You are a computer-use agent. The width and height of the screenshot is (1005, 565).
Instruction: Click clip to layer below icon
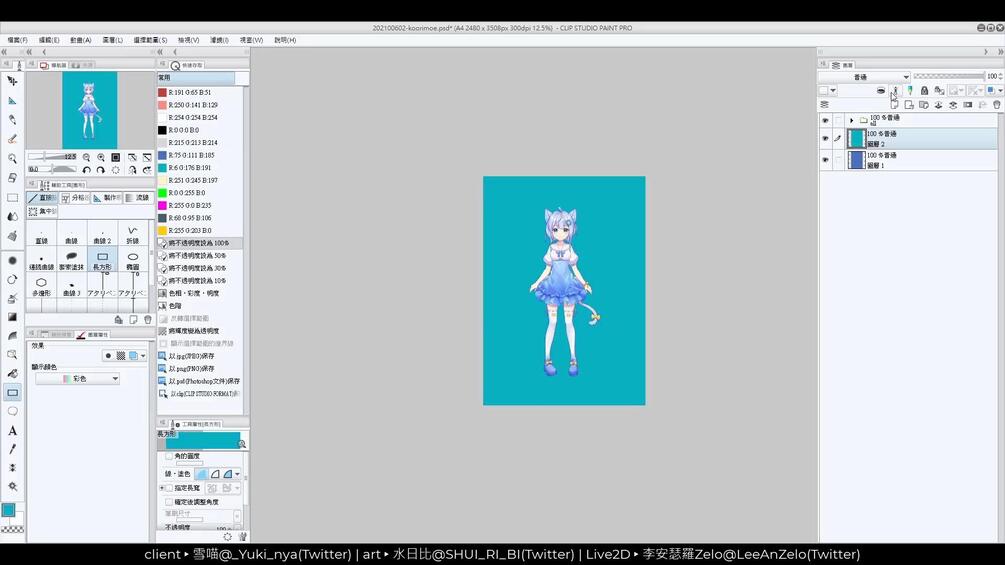tap(881, 90)
